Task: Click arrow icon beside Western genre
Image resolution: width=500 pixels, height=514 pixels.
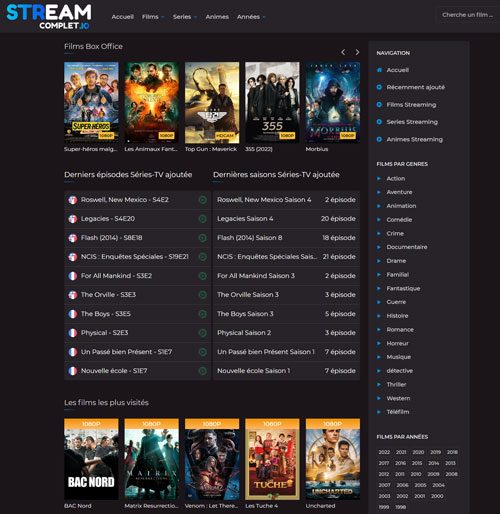Action: coord(379,398)
